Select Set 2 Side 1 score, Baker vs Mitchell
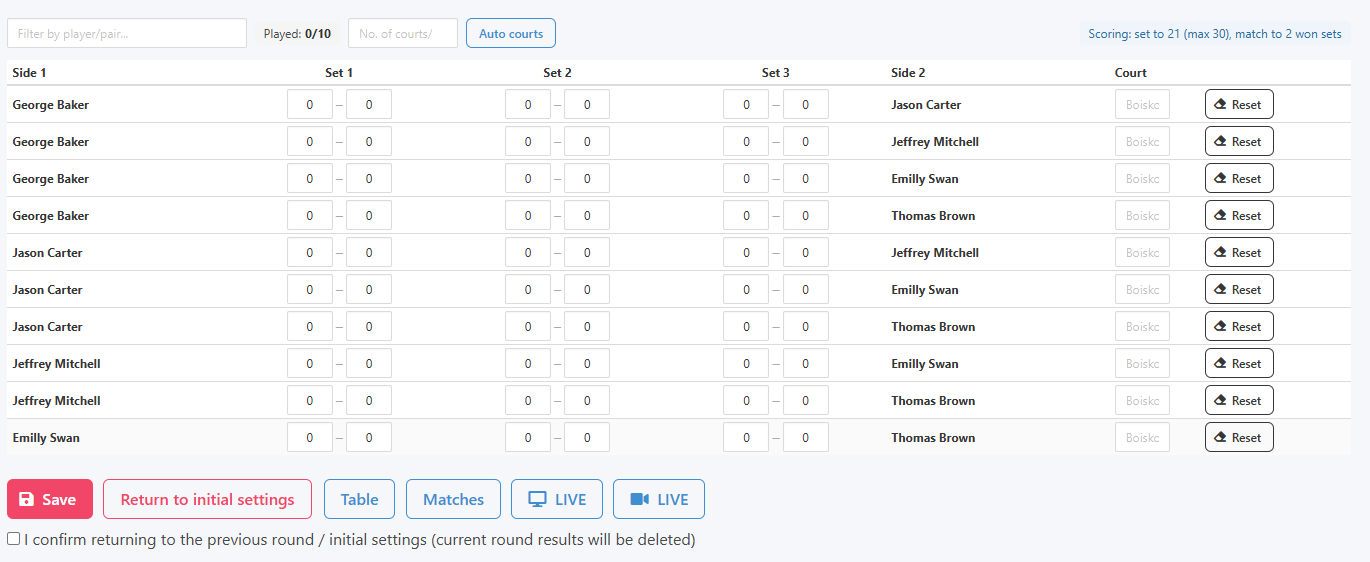 tap(528, 141)
